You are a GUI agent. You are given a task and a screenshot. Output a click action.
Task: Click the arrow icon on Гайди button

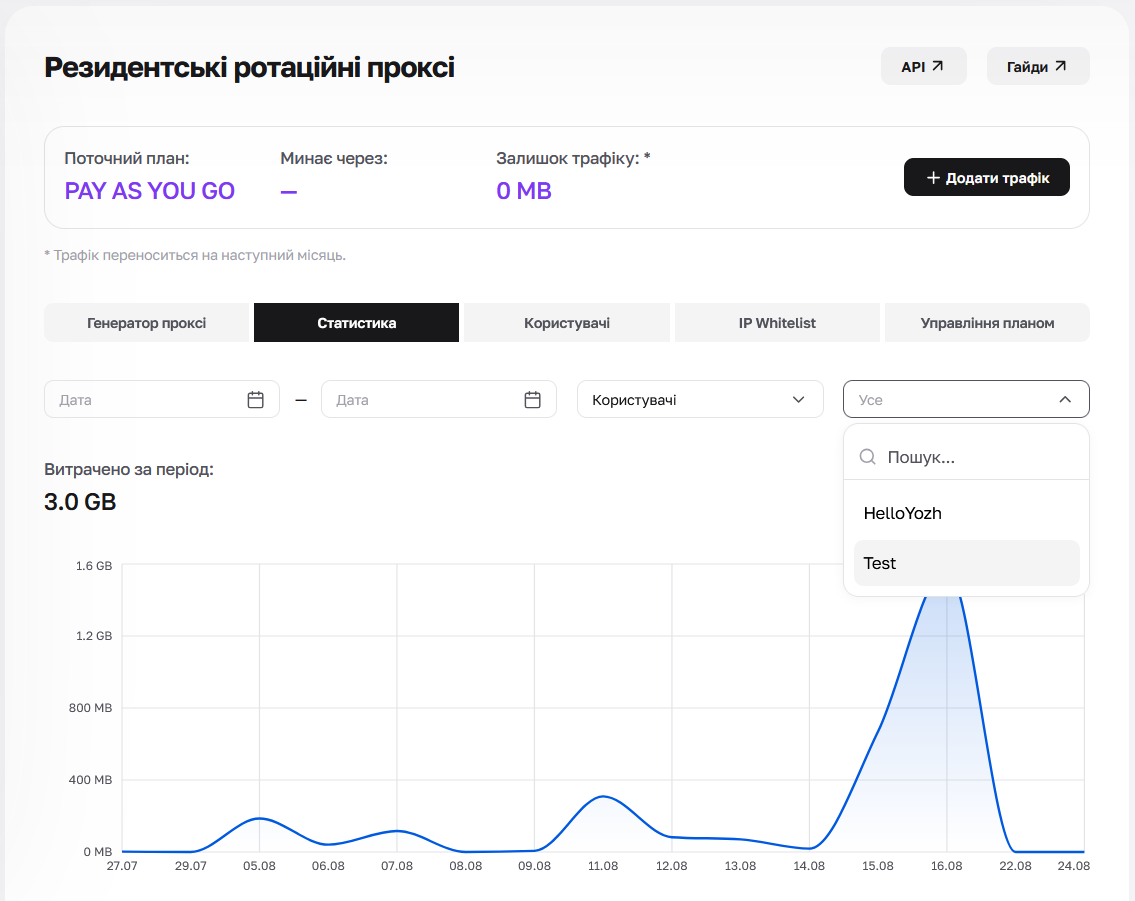click(1060, 66)
